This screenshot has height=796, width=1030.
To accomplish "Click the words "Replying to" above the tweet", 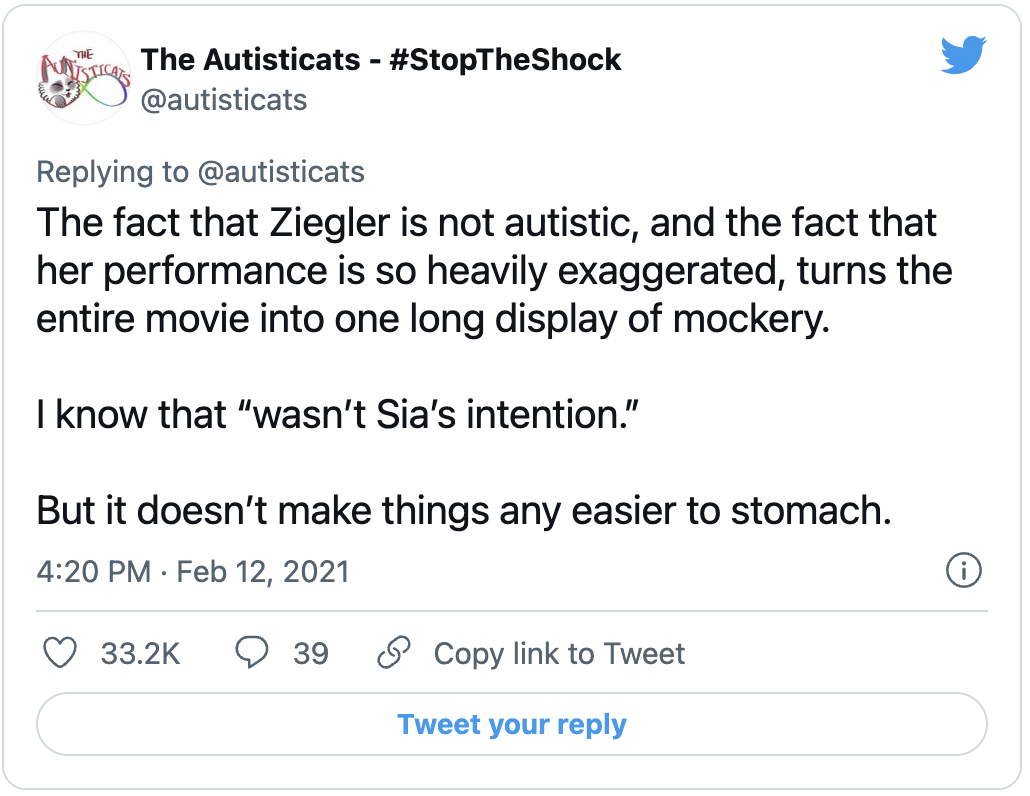I will [x=111, y=172].
